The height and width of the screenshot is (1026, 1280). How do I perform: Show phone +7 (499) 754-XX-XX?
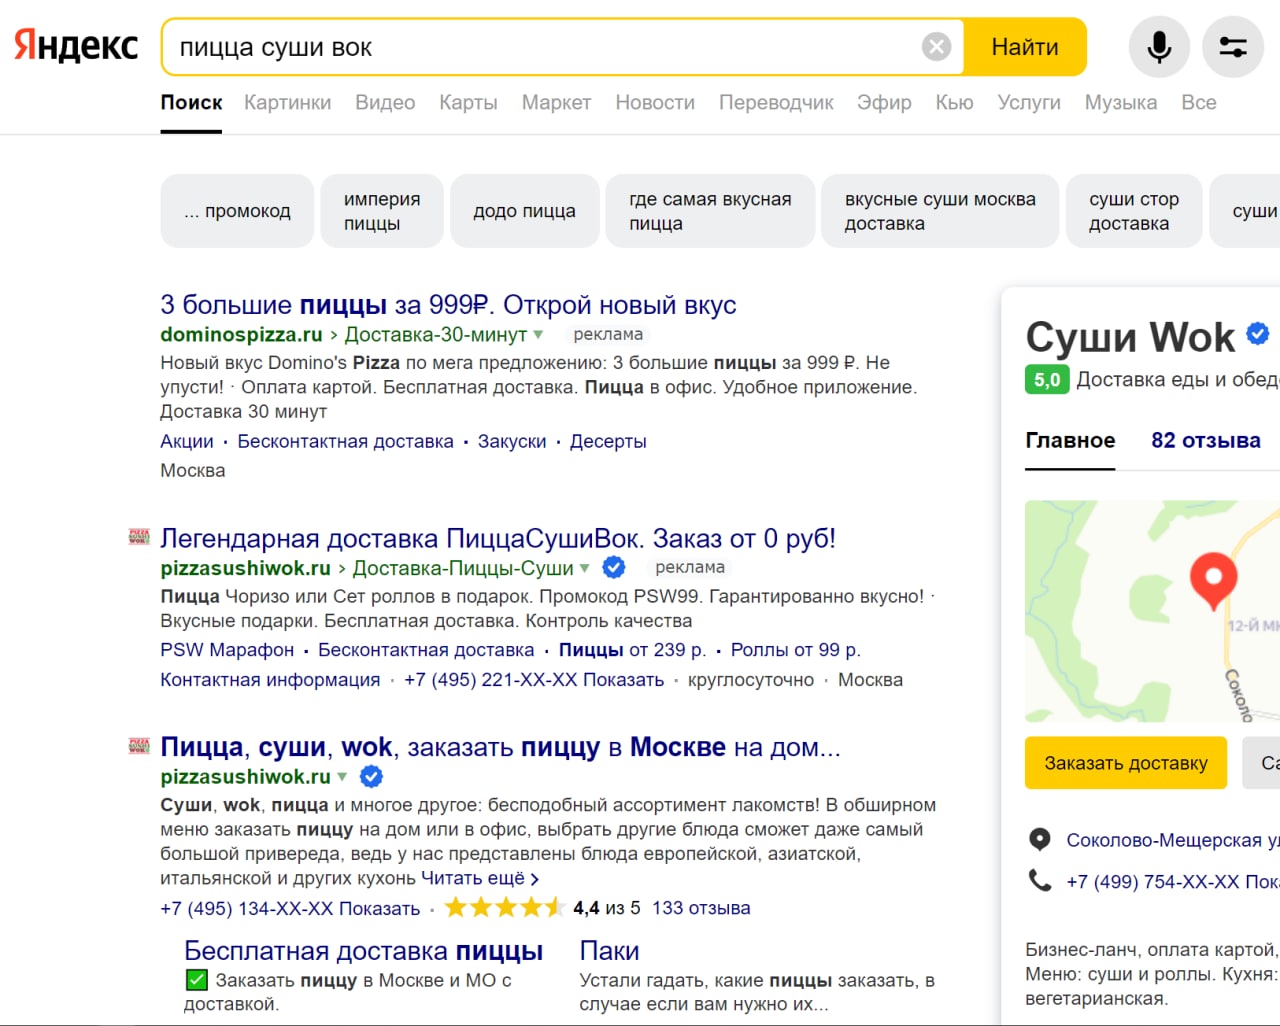click(1173, 882)
